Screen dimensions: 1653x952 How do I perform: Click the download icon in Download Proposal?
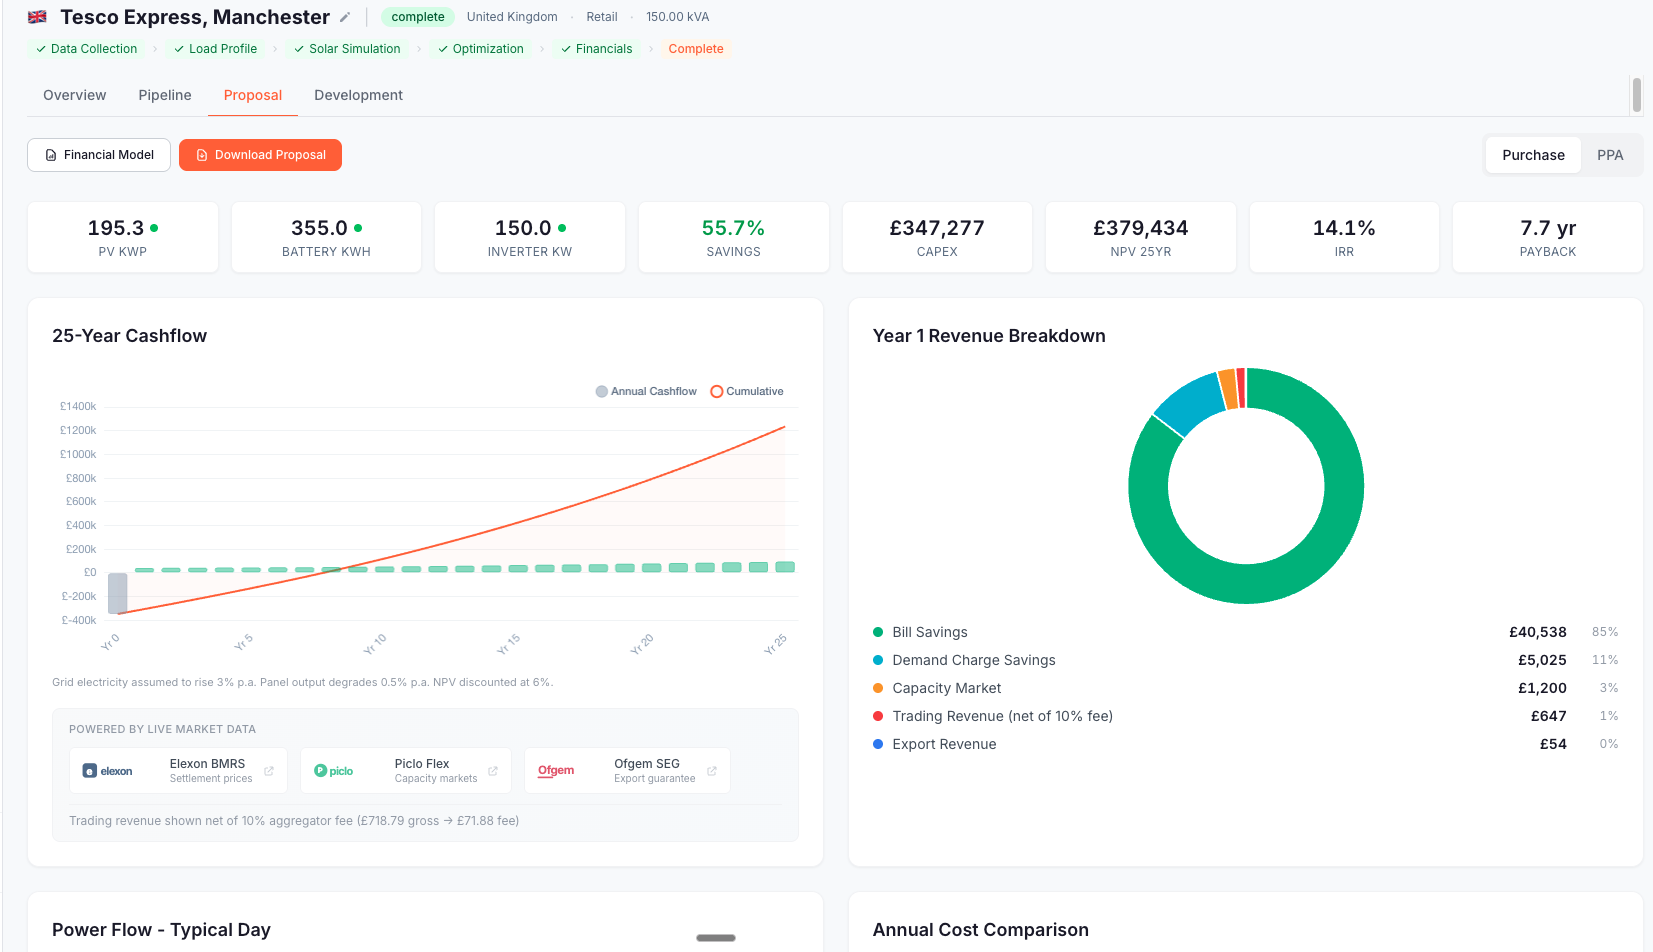[x=200, y=155]
